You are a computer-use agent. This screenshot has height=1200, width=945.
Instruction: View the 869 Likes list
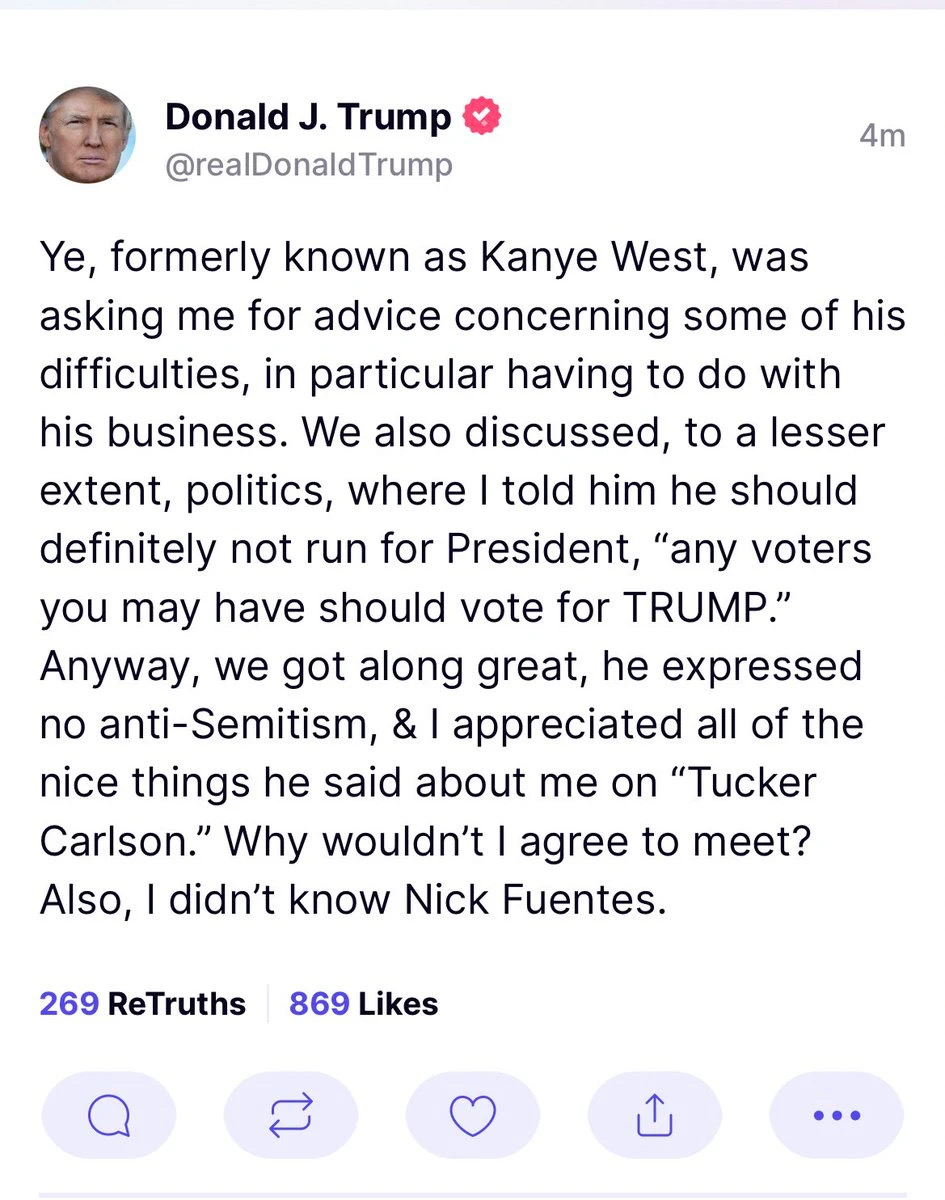click(x=363, y=1003)
